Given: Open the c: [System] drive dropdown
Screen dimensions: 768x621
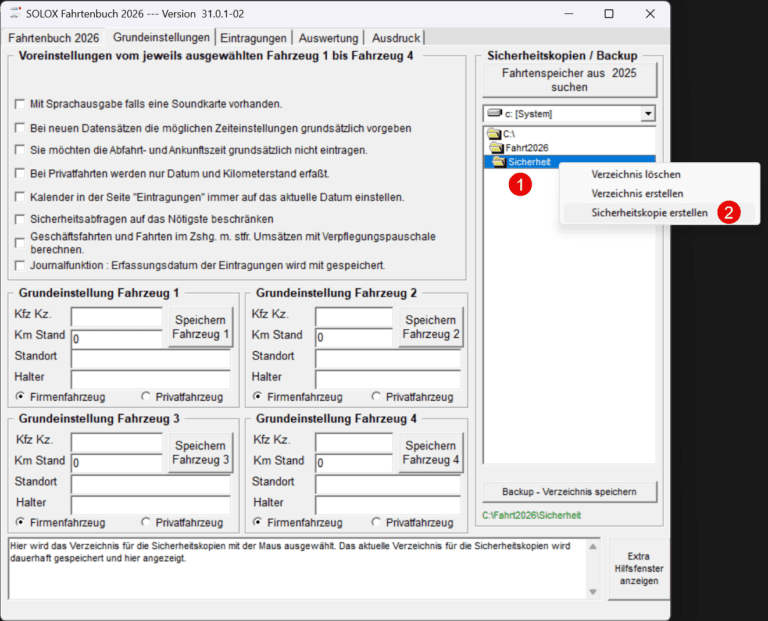Looking at the screenshot, I should 648,114.
